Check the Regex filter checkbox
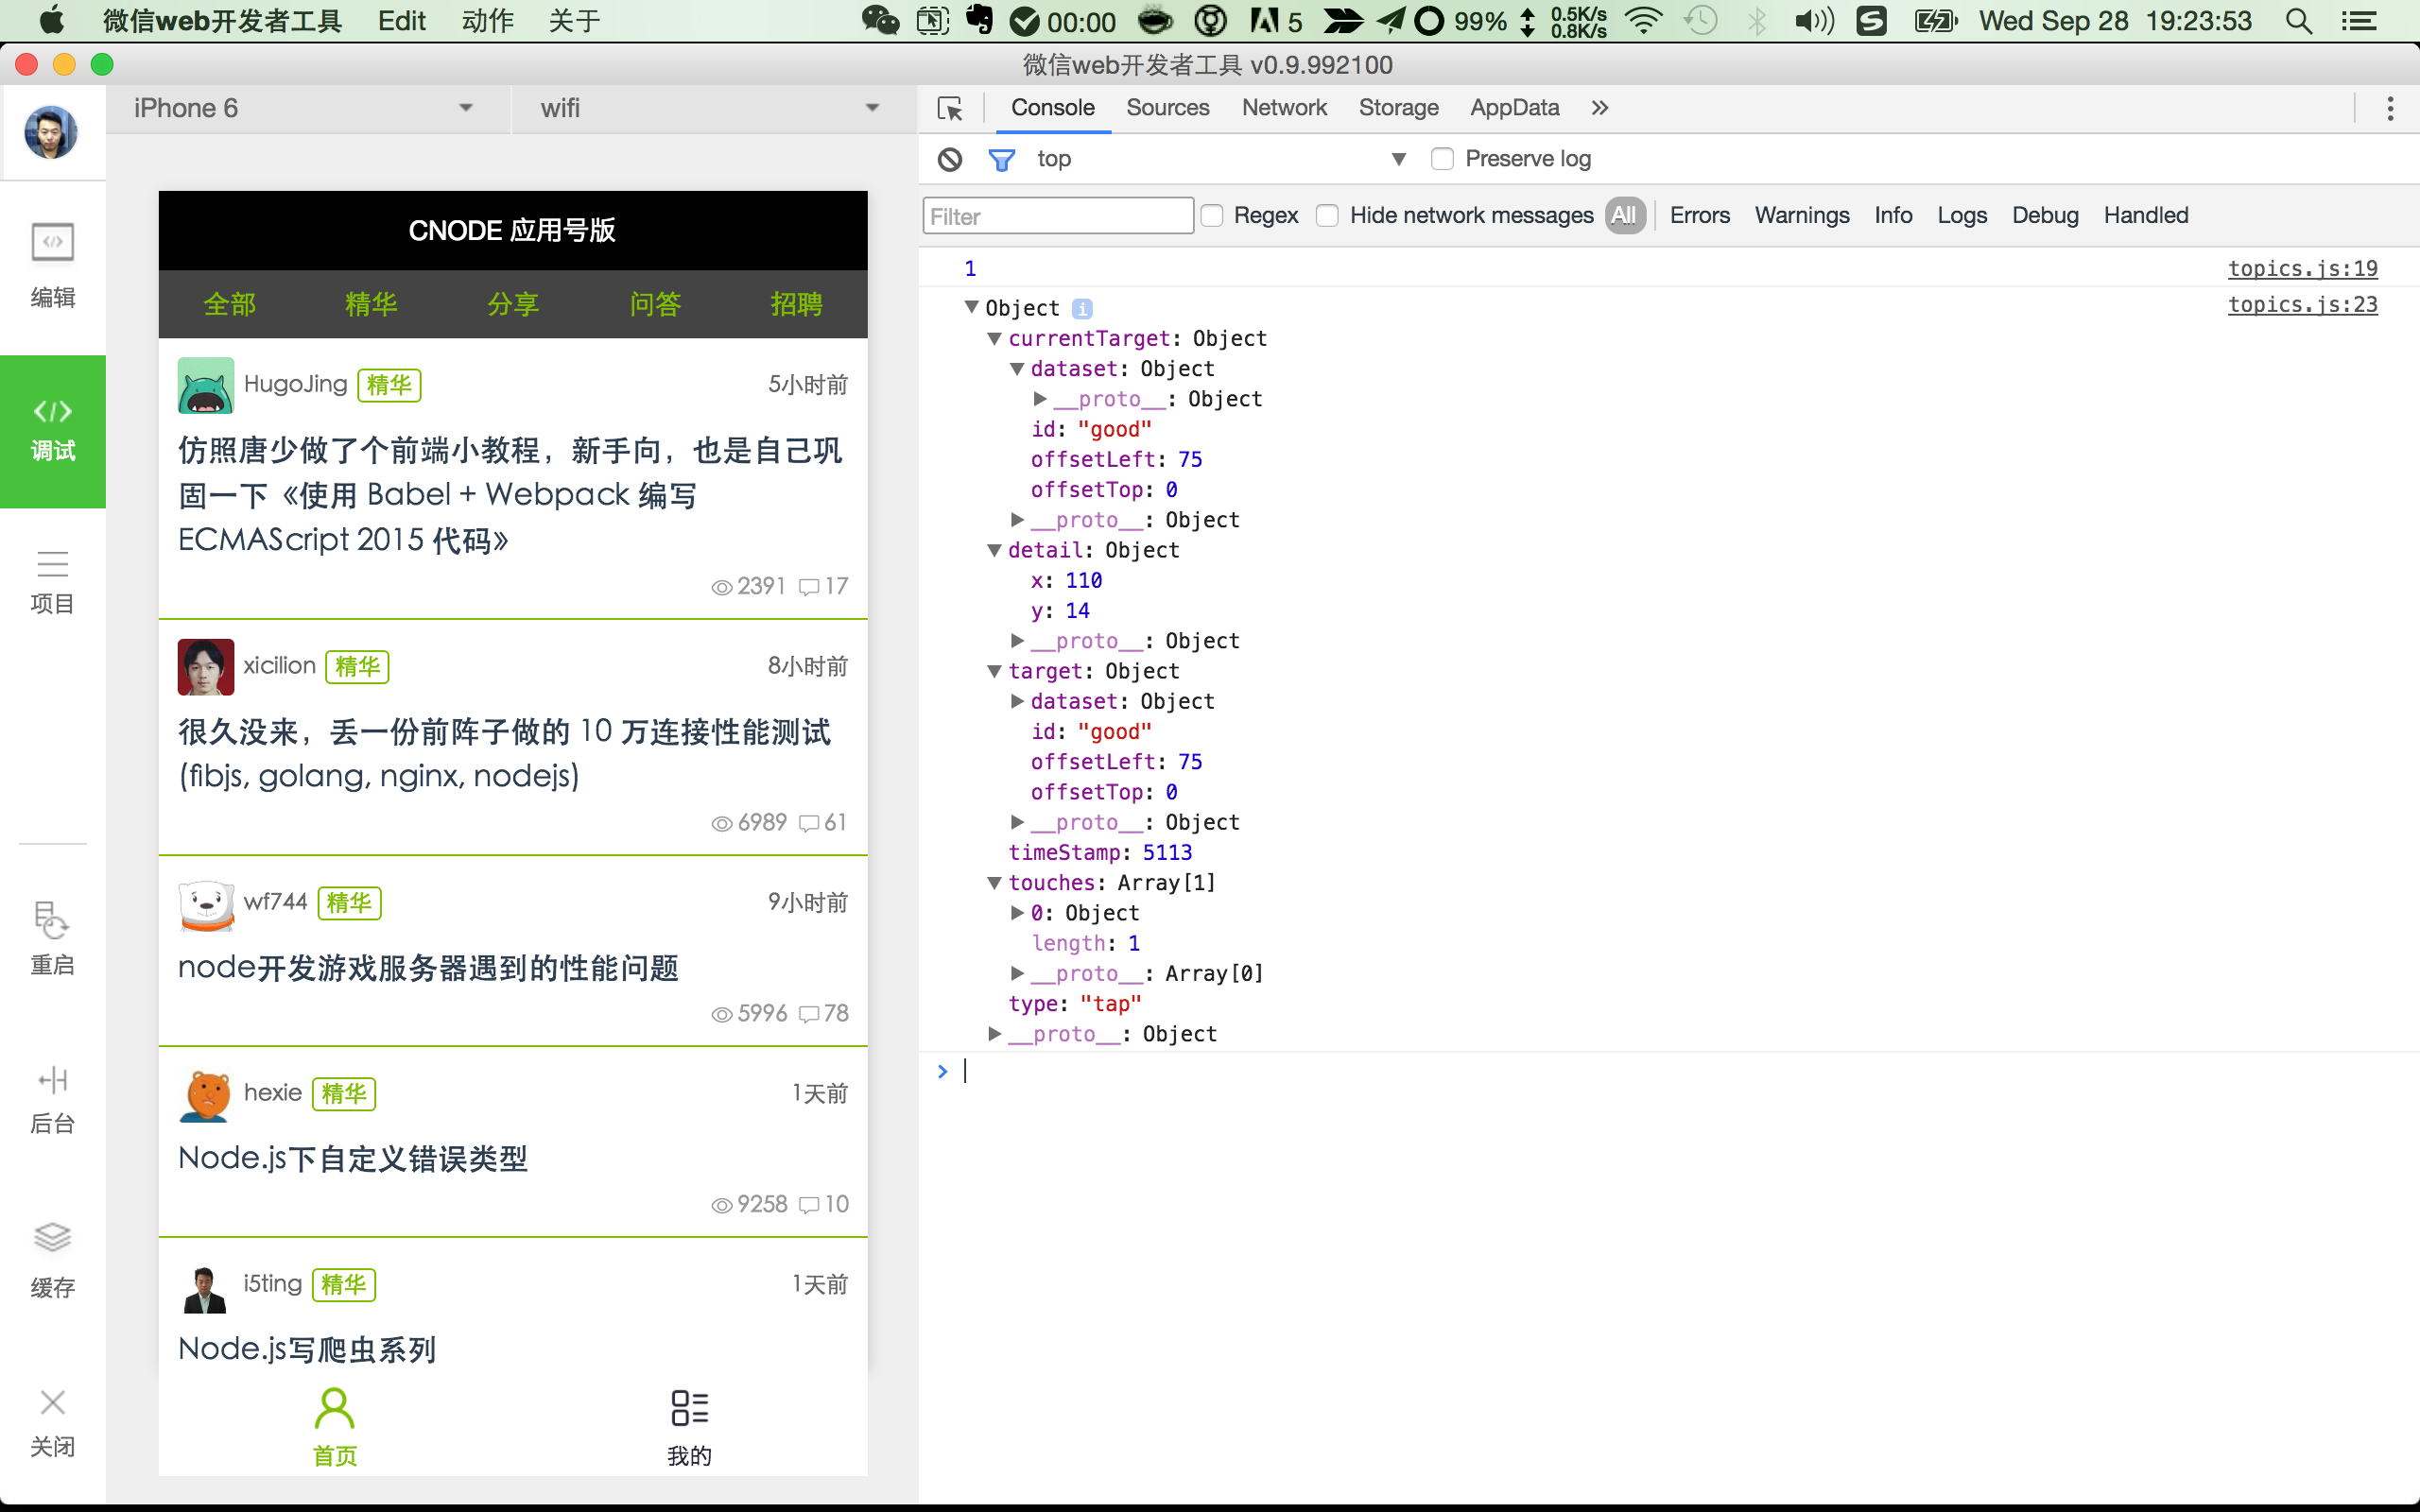2420x1512 pixels. pyautogui.click(x=1212, y=216)
